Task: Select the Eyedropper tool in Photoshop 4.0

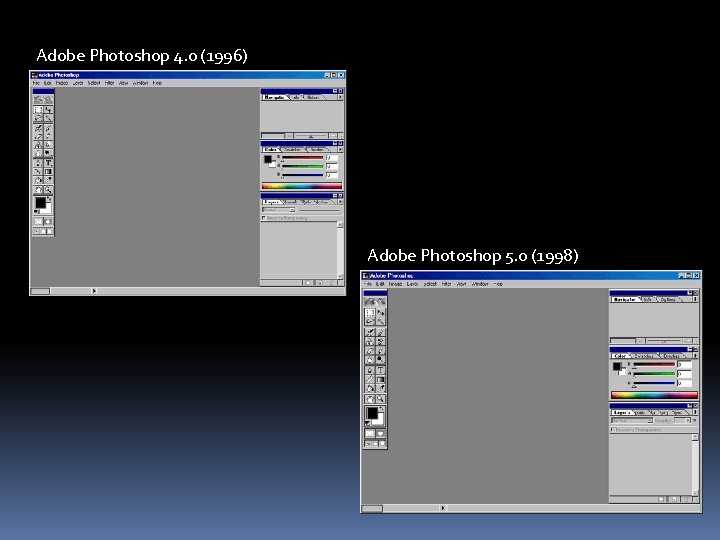Action: pyautogui.click(x=49, y=180)
